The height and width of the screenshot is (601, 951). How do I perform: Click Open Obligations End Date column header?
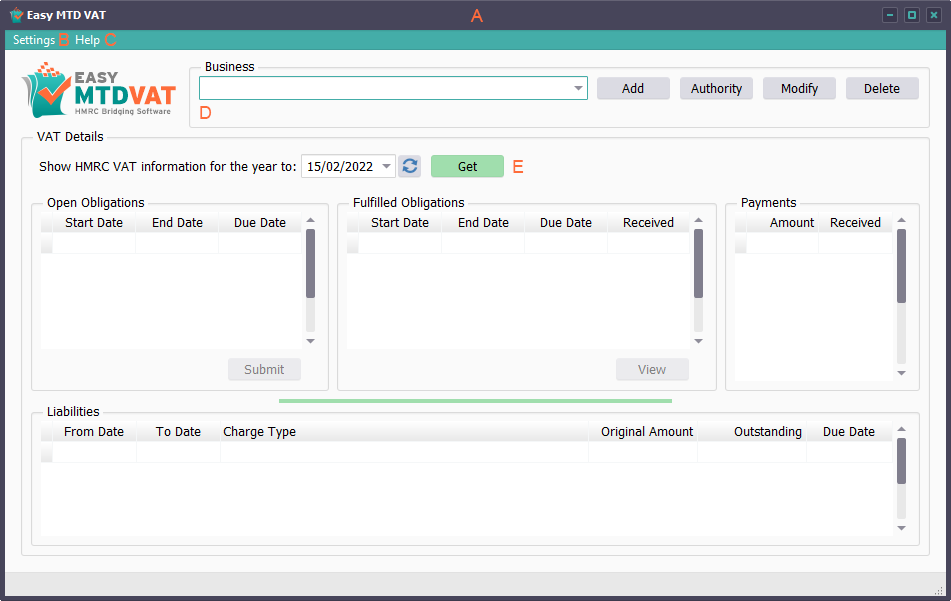click(x=177, y=223)
